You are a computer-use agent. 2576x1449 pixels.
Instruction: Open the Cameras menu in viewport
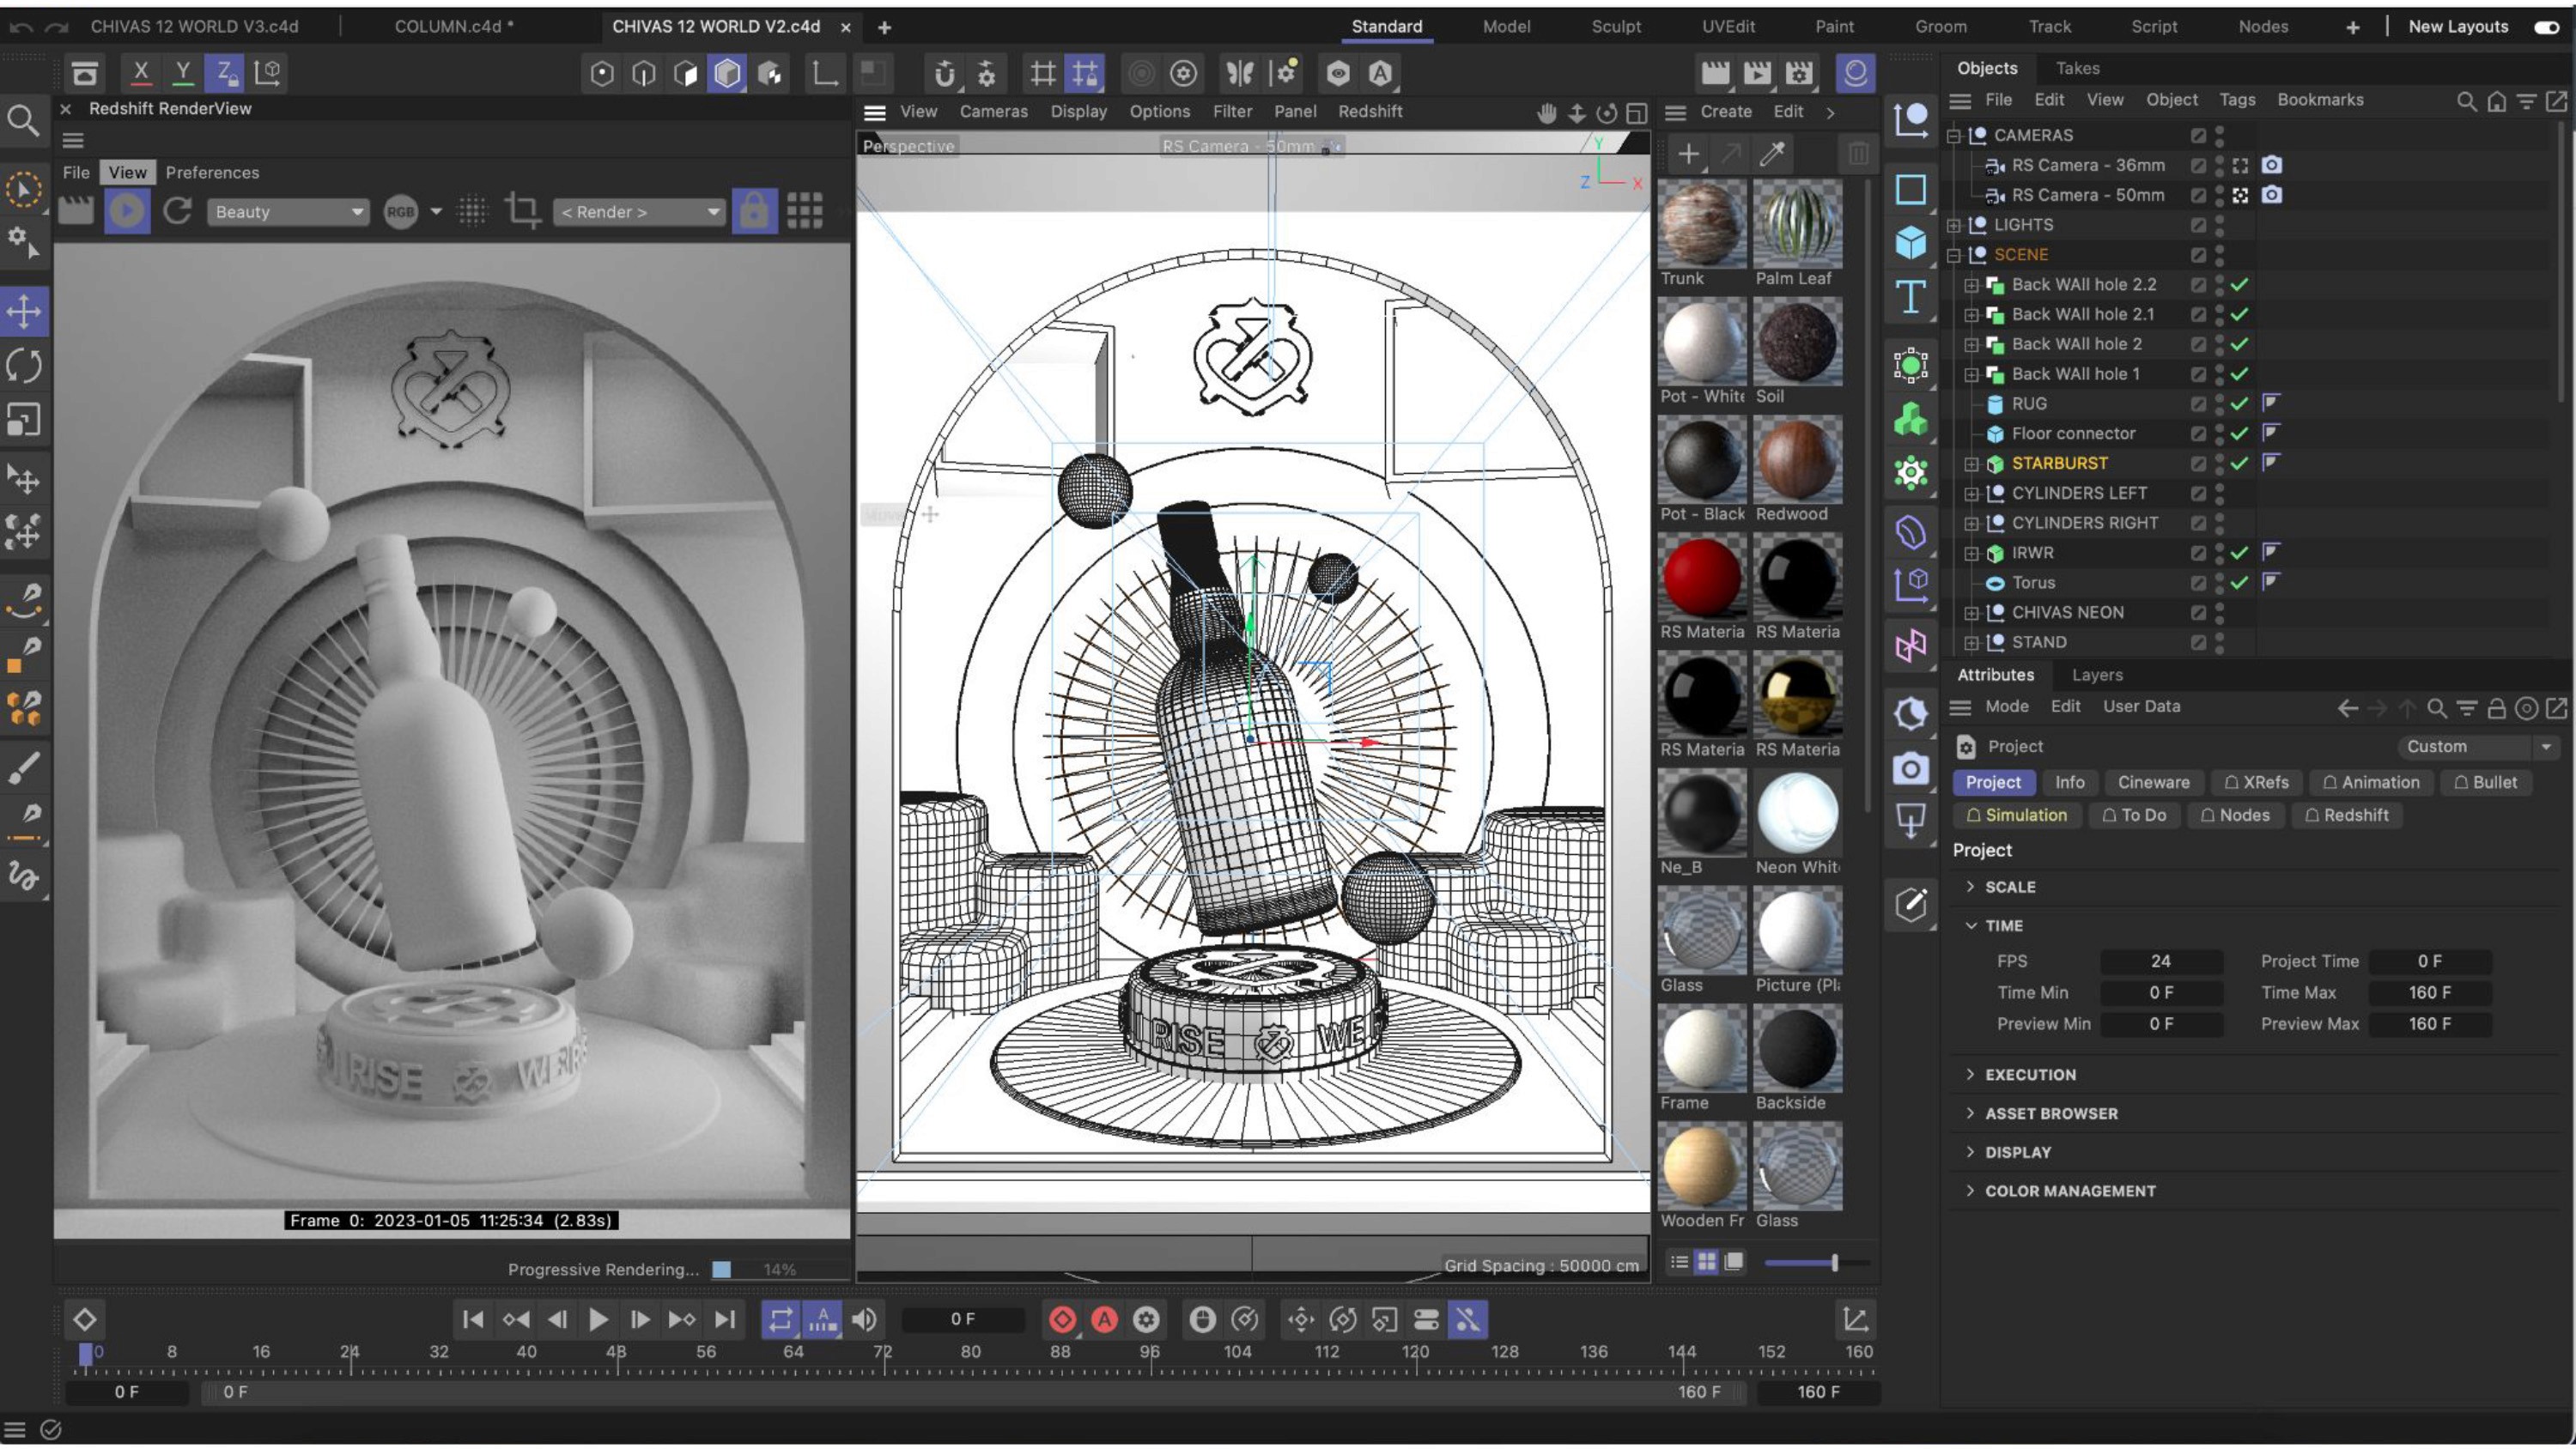click(x=993, y=112)
